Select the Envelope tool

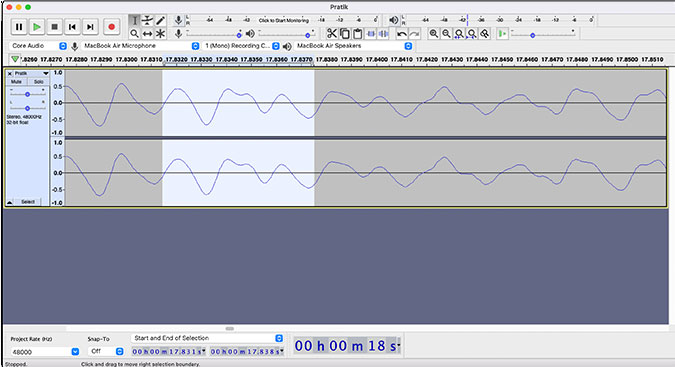147,20
